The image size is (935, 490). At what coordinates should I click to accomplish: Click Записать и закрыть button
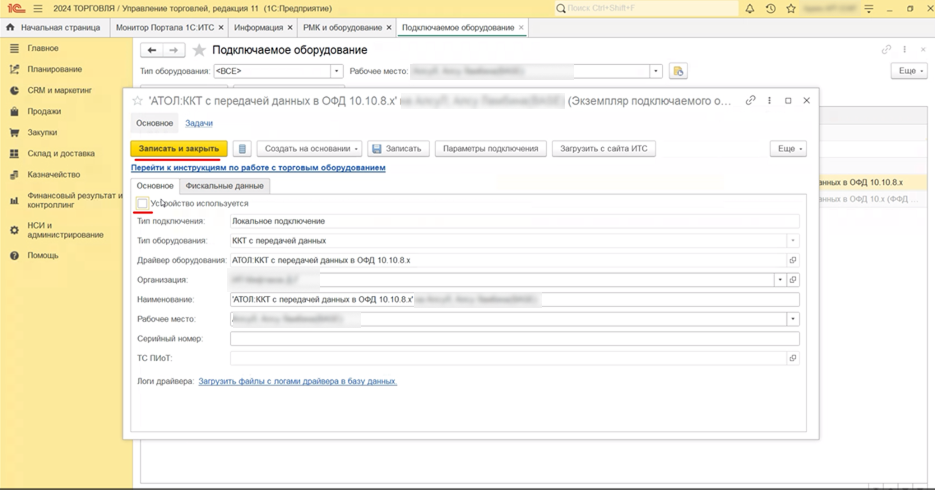(x=179, y=148)
